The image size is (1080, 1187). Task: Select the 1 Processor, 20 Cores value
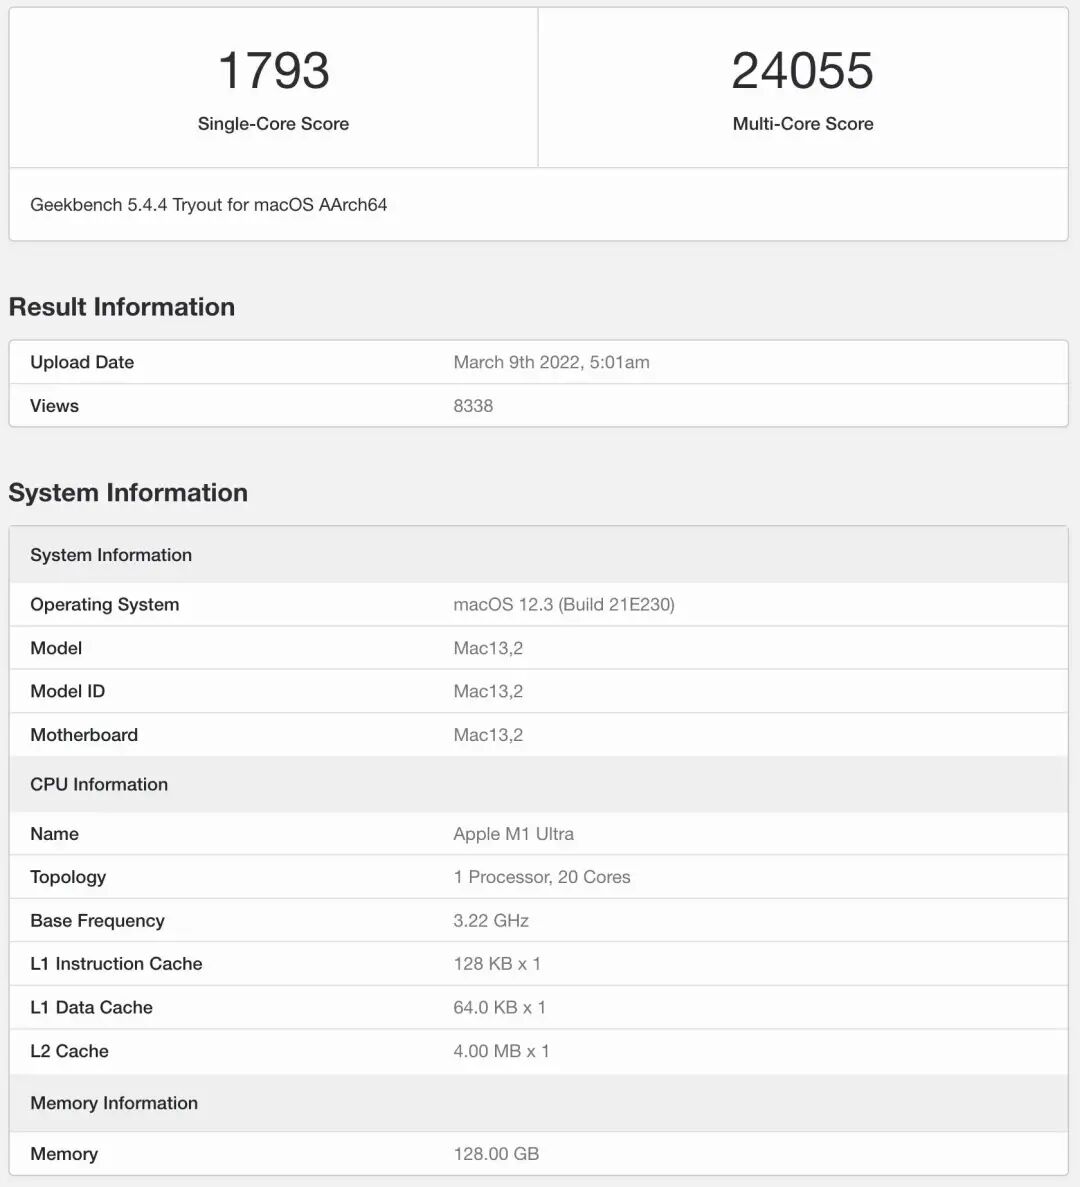(542, 877)
